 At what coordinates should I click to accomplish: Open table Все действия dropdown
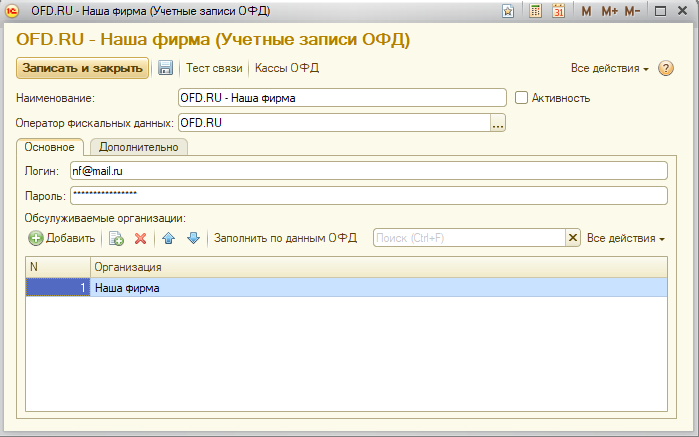625,238
